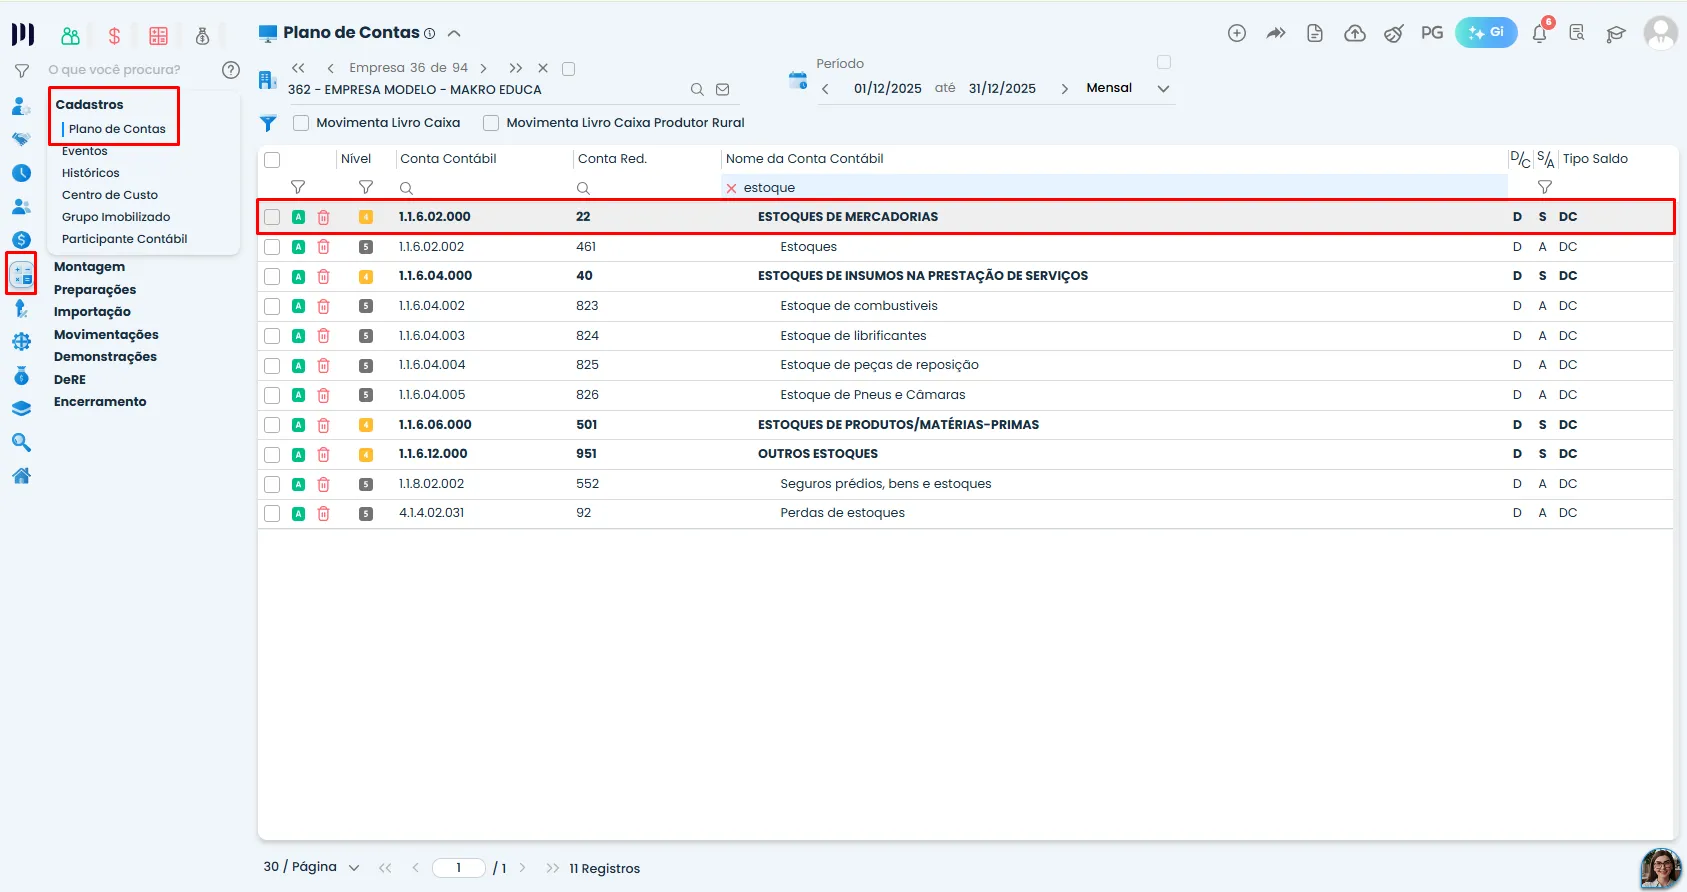Image resolution: width=1687 pixels, height=892 pixels.
Task: Open Eventos in the Cadastros menu
Action: [x=85, y=151]
